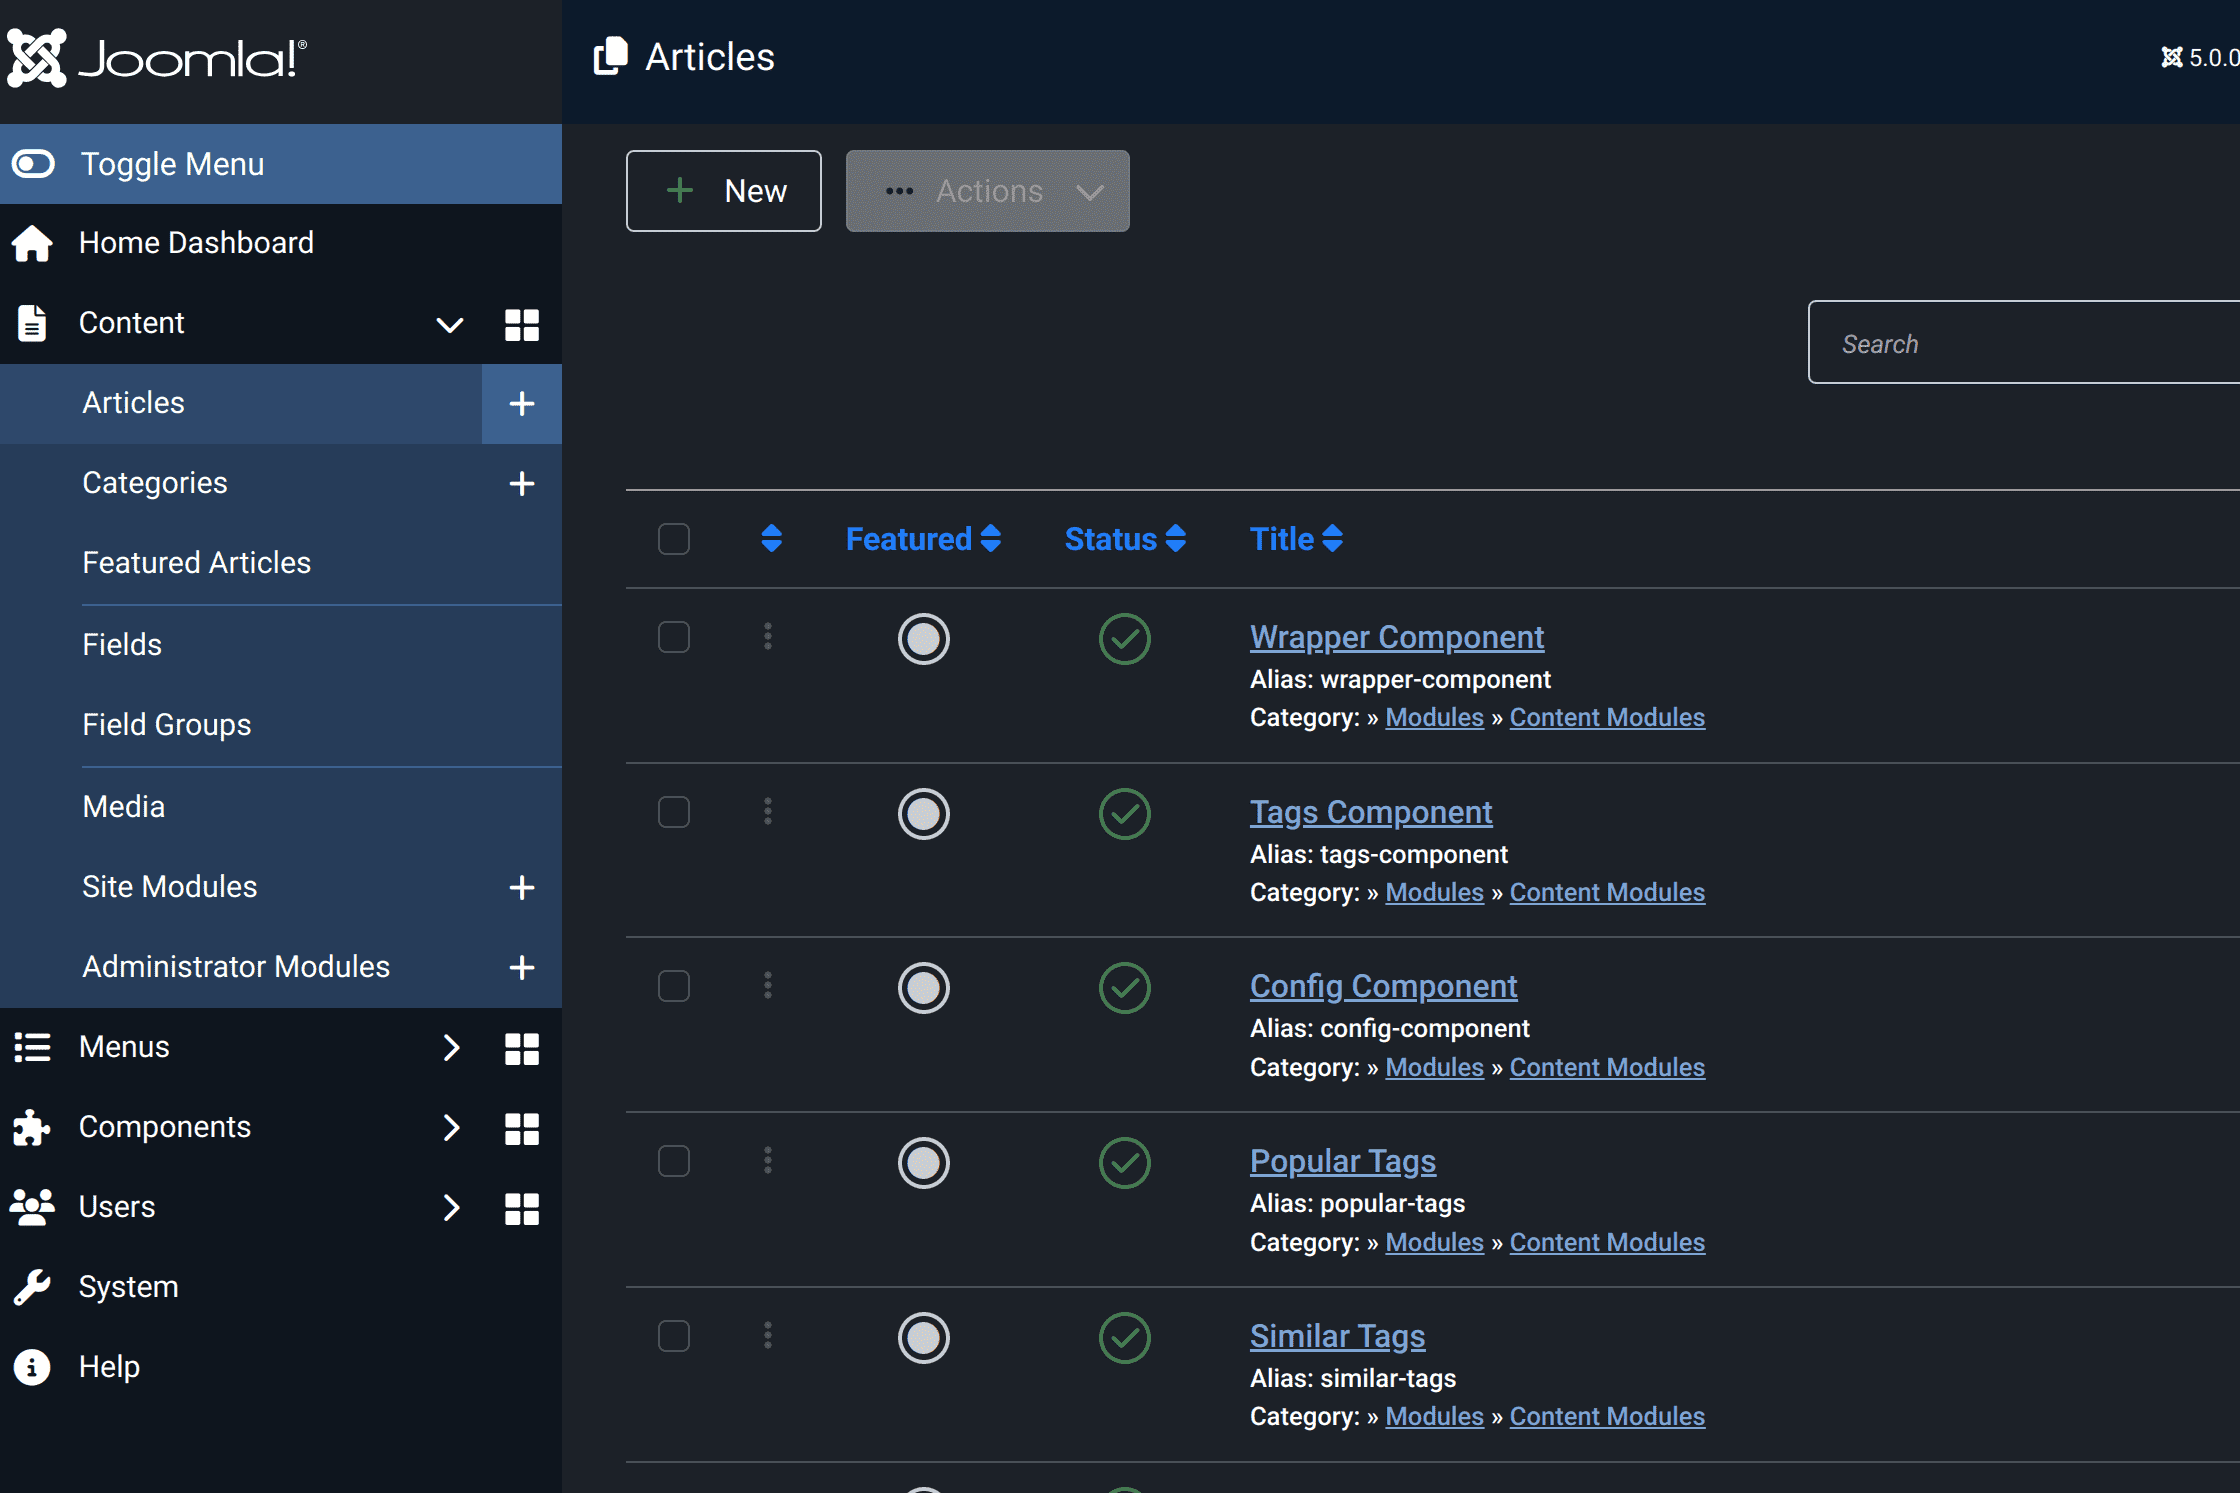Toggle featured for Popular Tags
The width and height of the screenshot is (2240, 1493).
tap(923, 1163)
